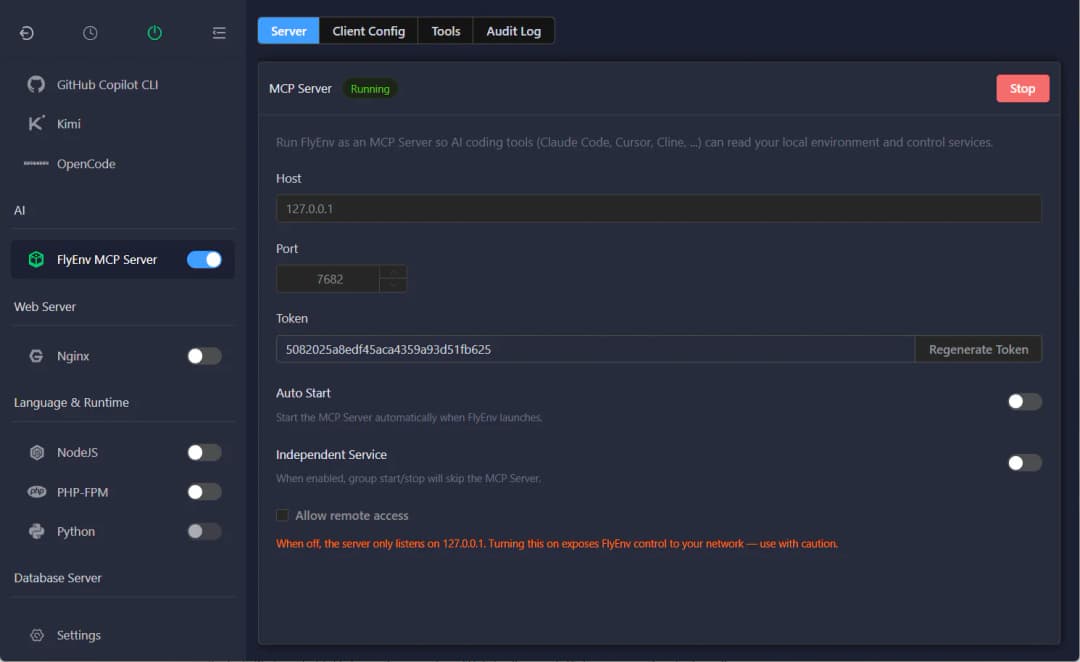Select the FlyEnv MCP Server label
Viewport: 1080px width, 662px height.
(107, 259)
